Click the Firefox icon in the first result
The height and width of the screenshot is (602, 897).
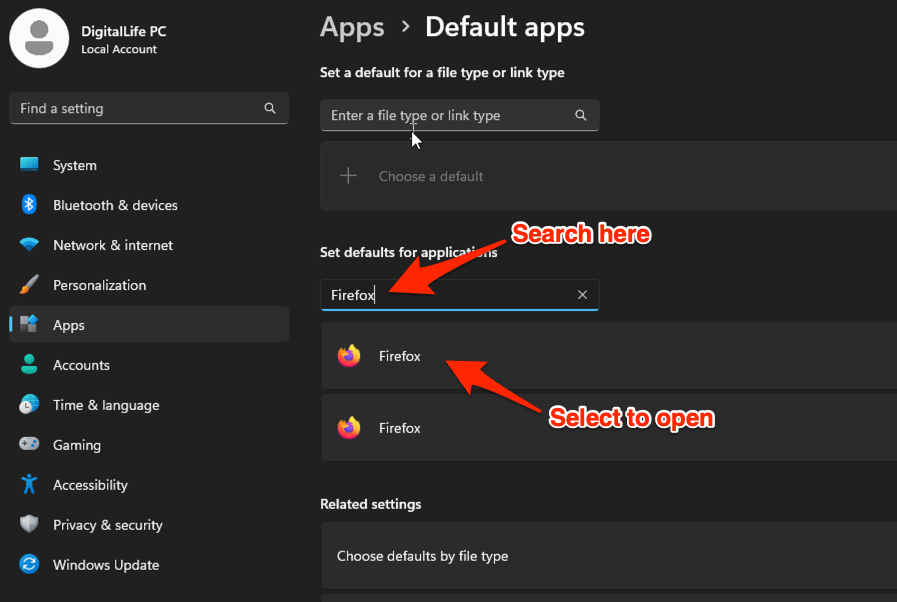(349, 356)
